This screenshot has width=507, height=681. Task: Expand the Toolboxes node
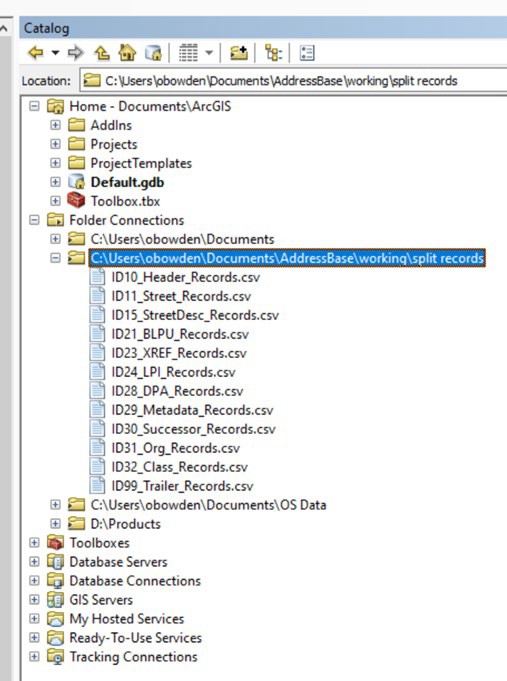tap(34, 543)
